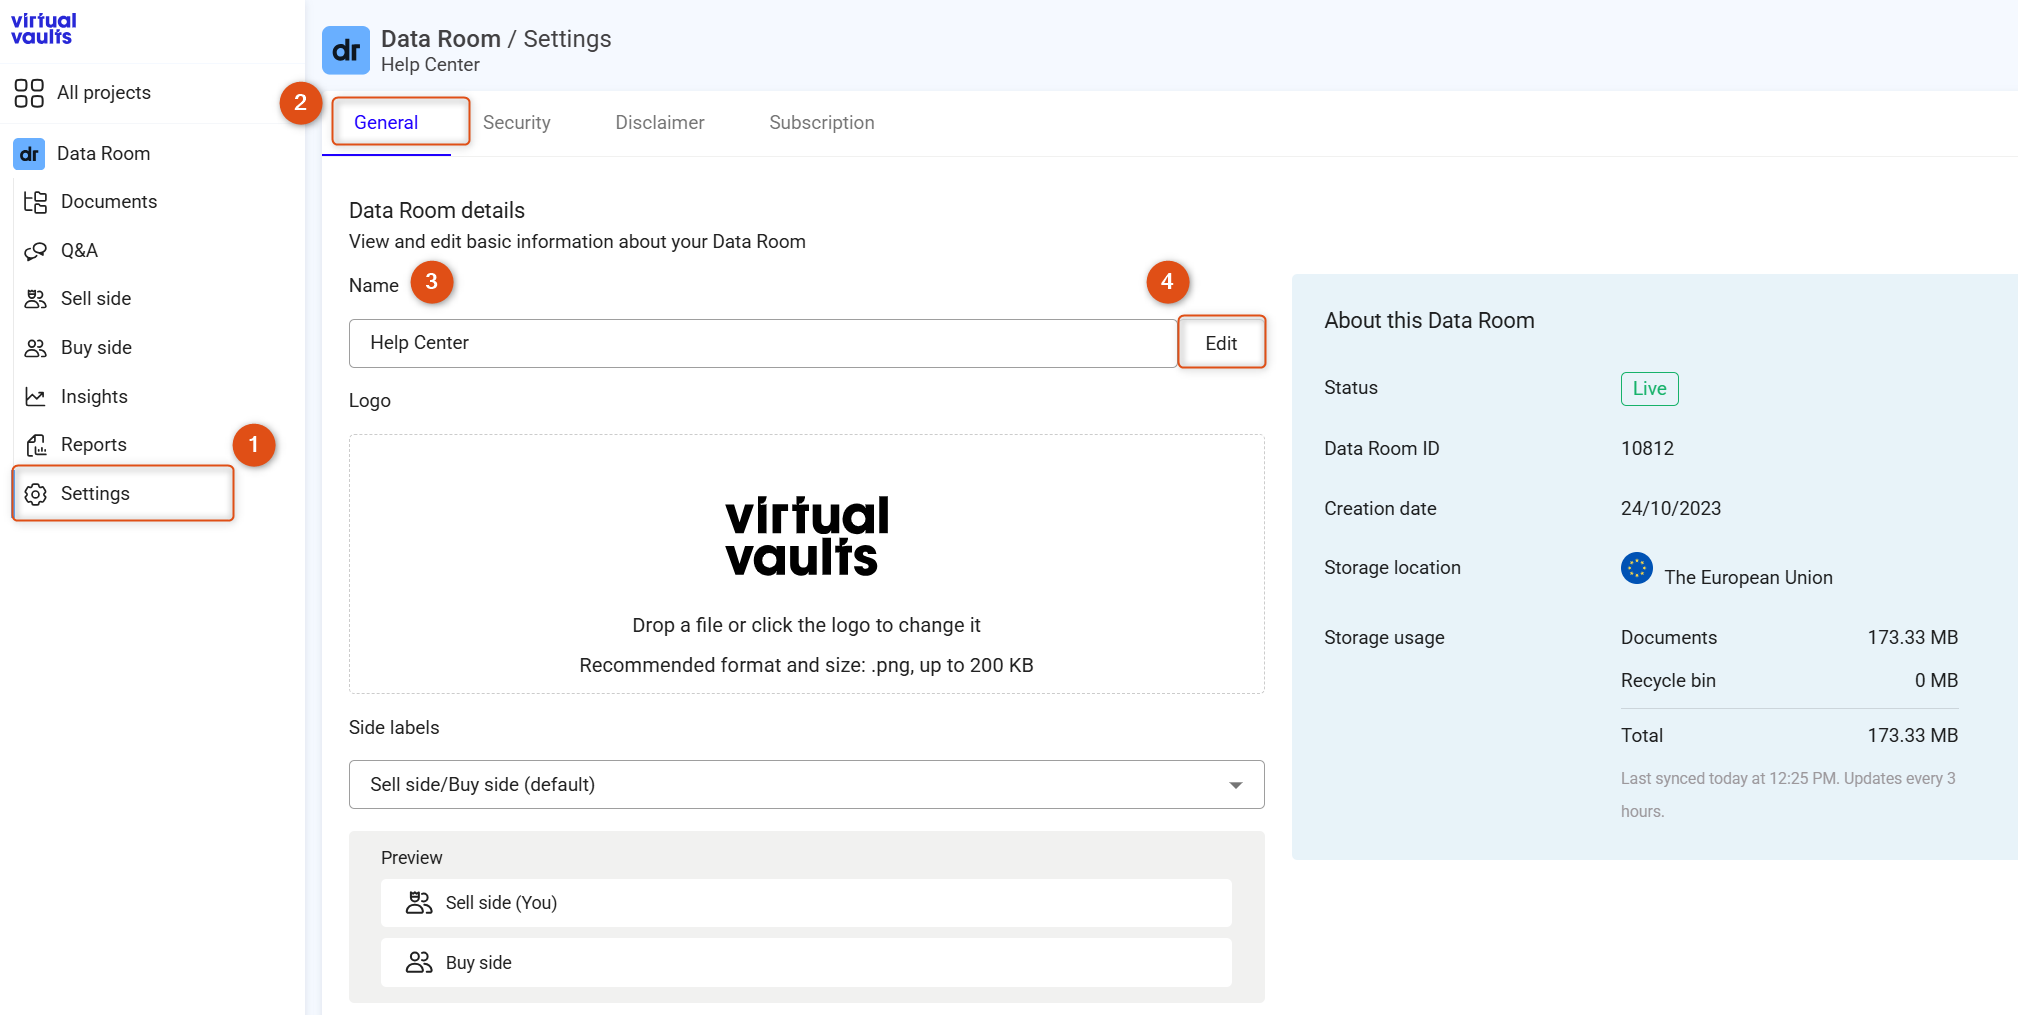Open the Disclaimer tab
Viewport: 2018px width, 1015px height.
[x=660, y=123]
